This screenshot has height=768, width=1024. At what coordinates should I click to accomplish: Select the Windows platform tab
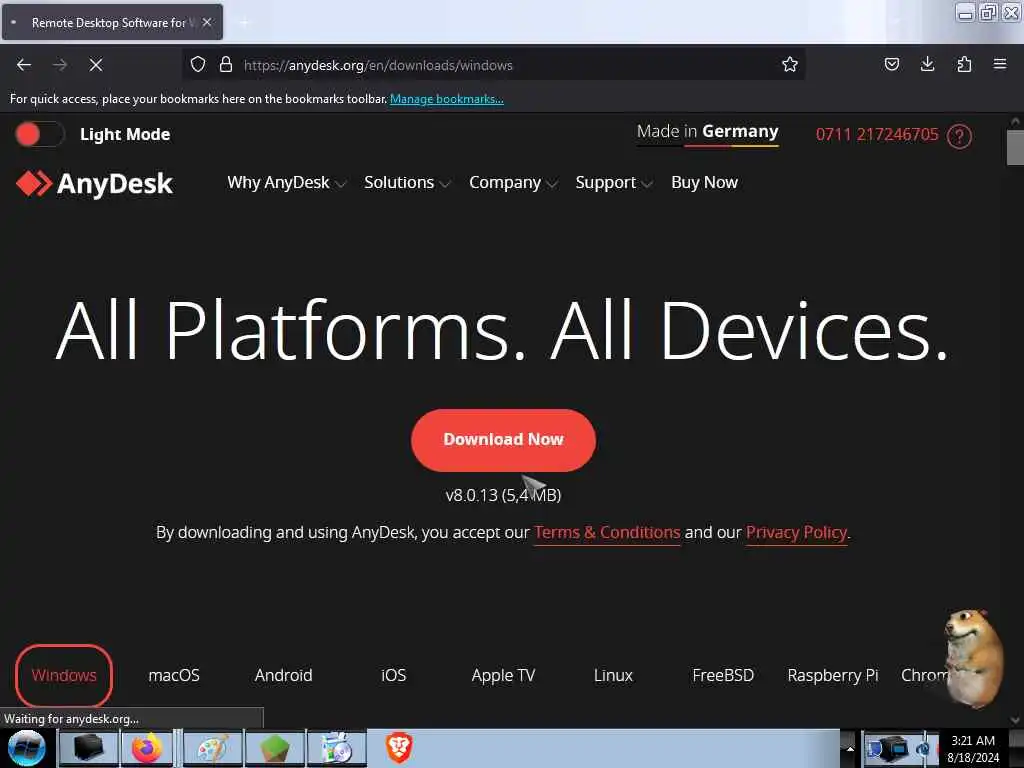(x=64, y=675)
